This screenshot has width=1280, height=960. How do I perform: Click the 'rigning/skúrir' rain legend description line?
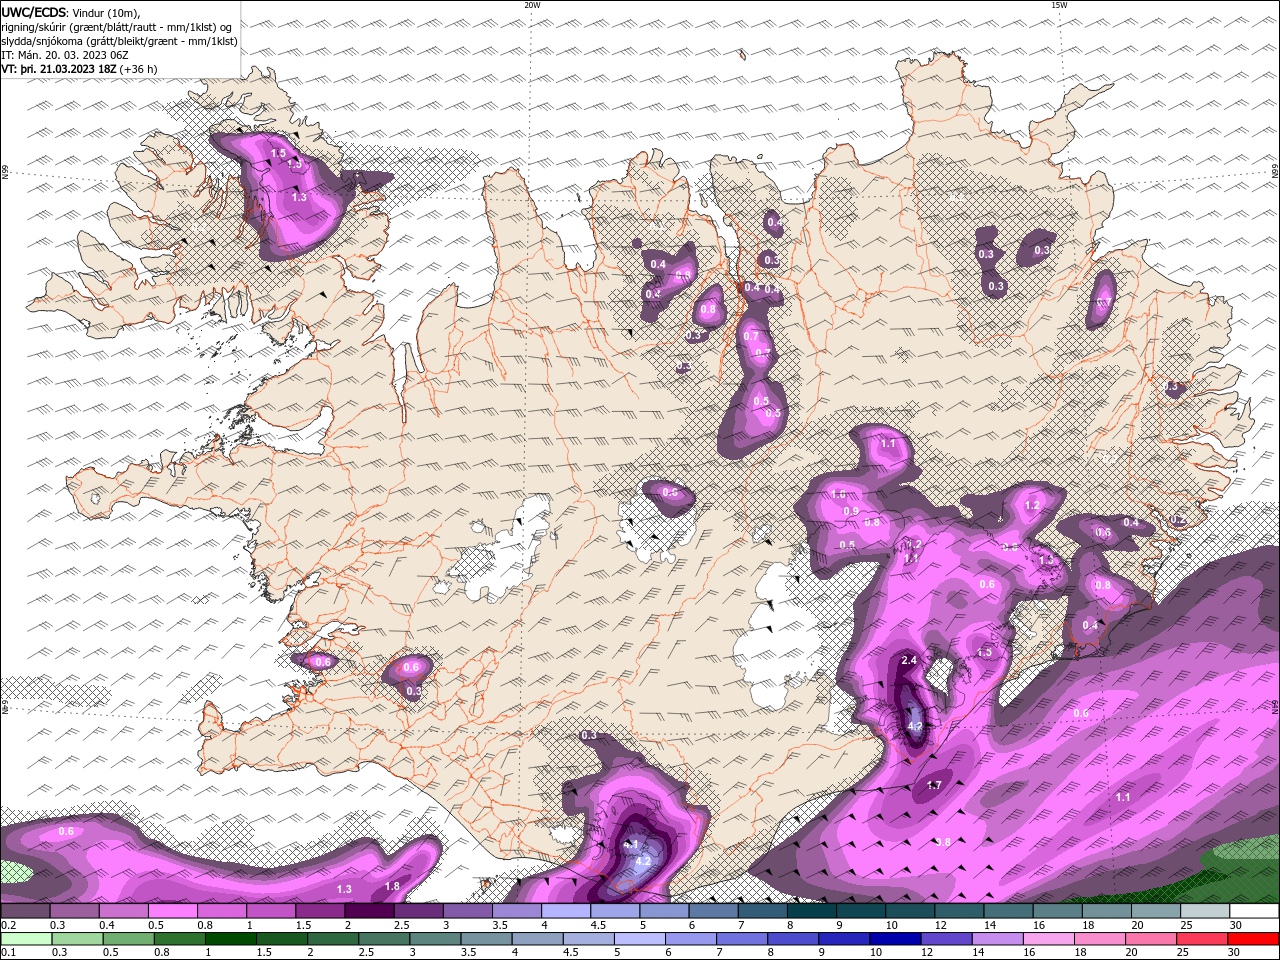(116, 26)
